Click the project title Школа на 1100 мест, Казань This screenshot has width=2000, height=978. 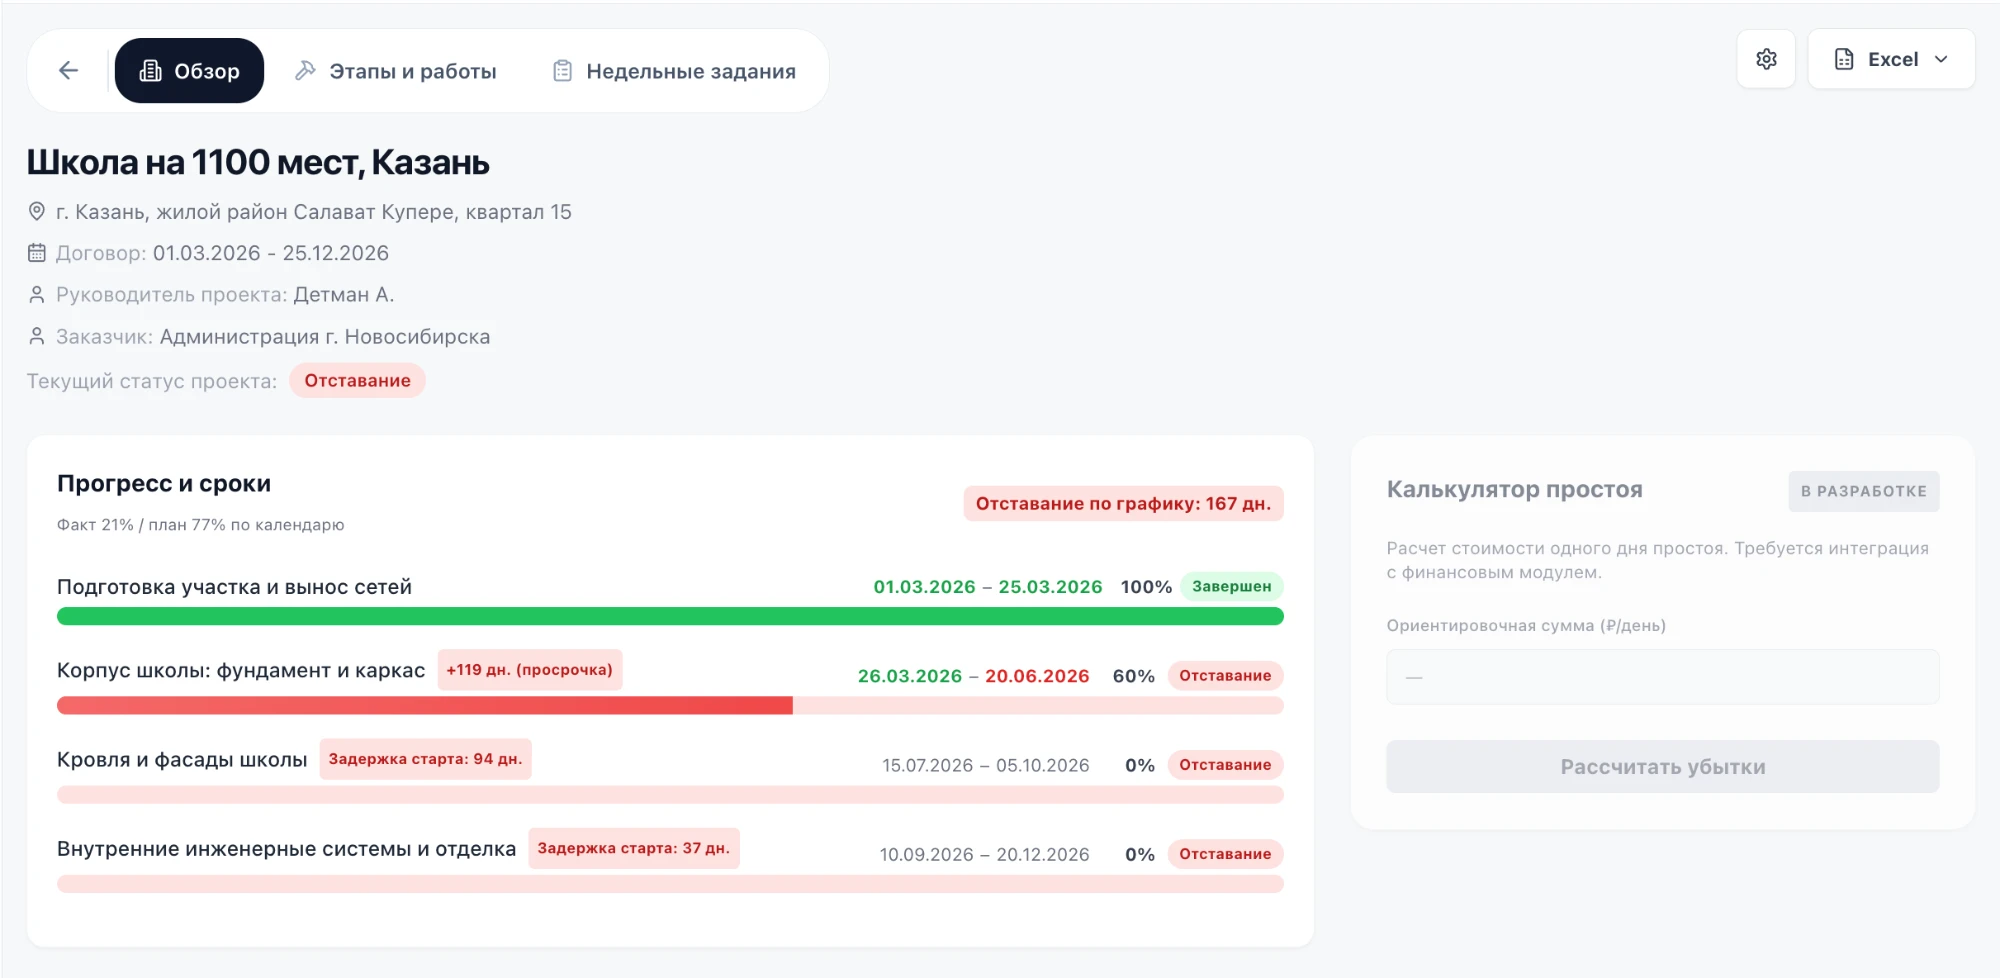click(x=258, y=162)
